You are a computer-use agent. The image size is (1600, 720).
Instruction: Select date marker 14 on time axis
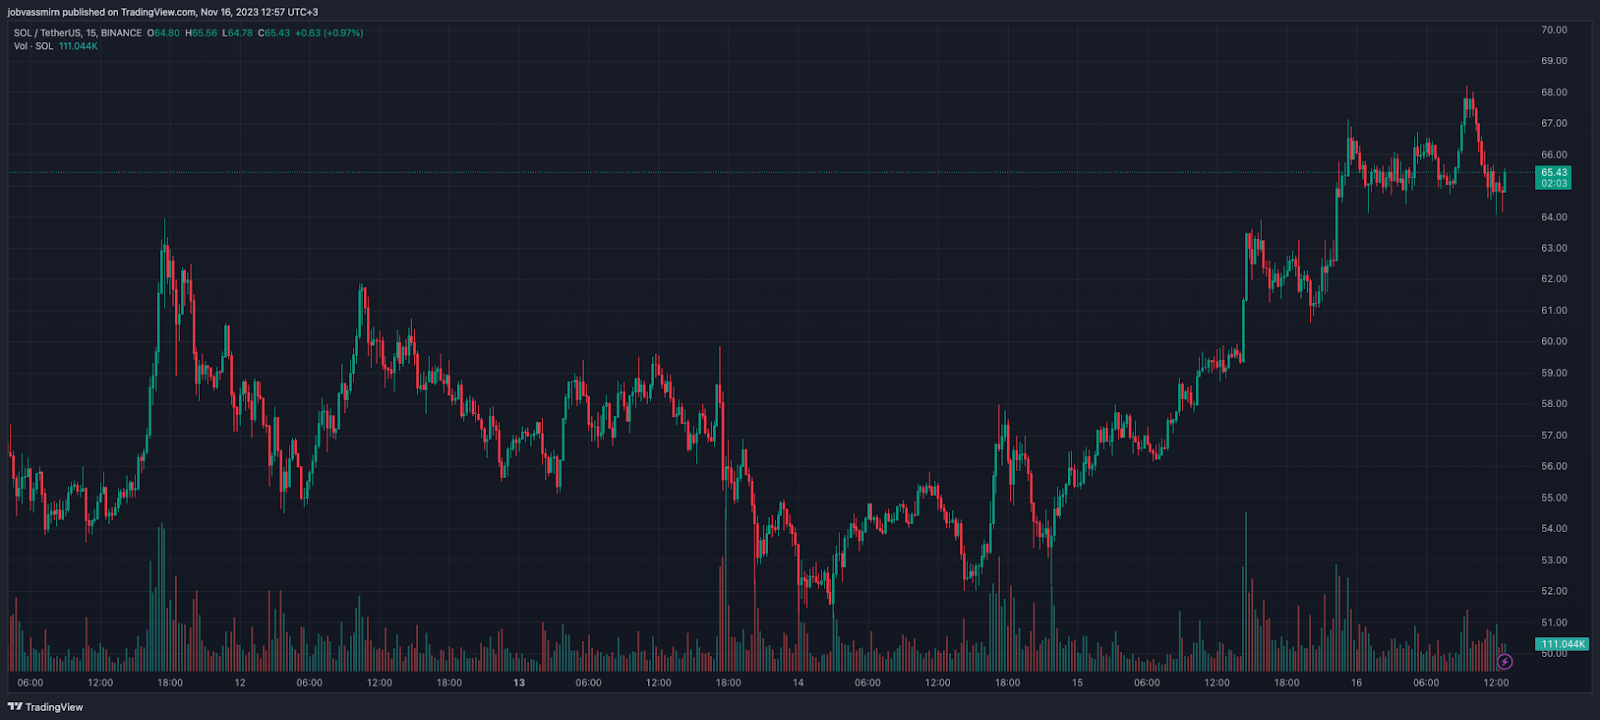[798, 683]
